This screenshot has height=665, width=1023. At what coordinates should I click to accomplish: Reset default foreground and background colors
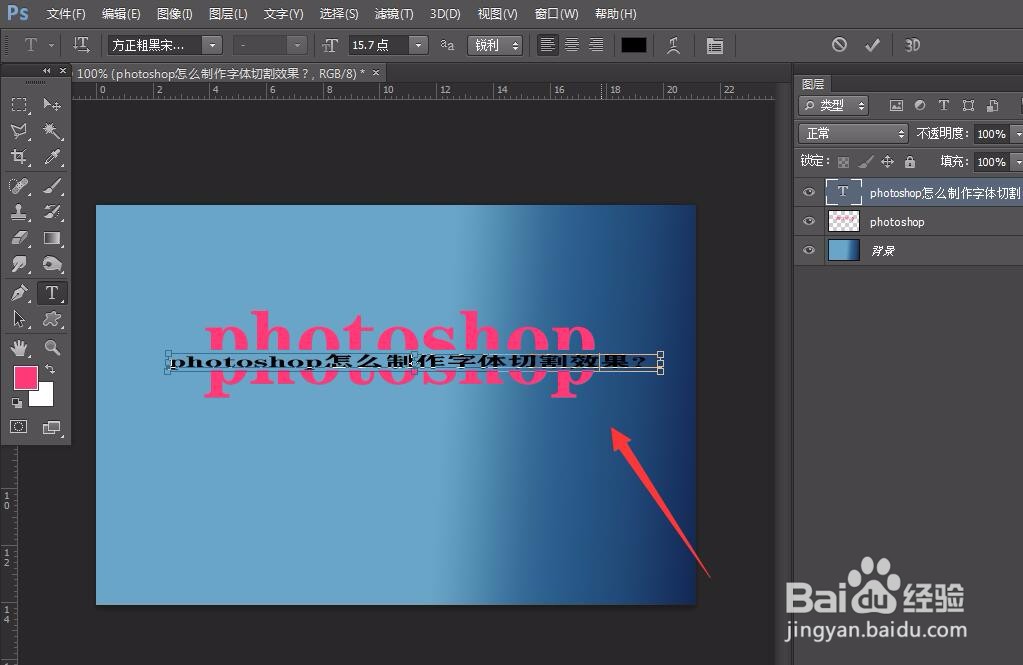coord(17,403)
